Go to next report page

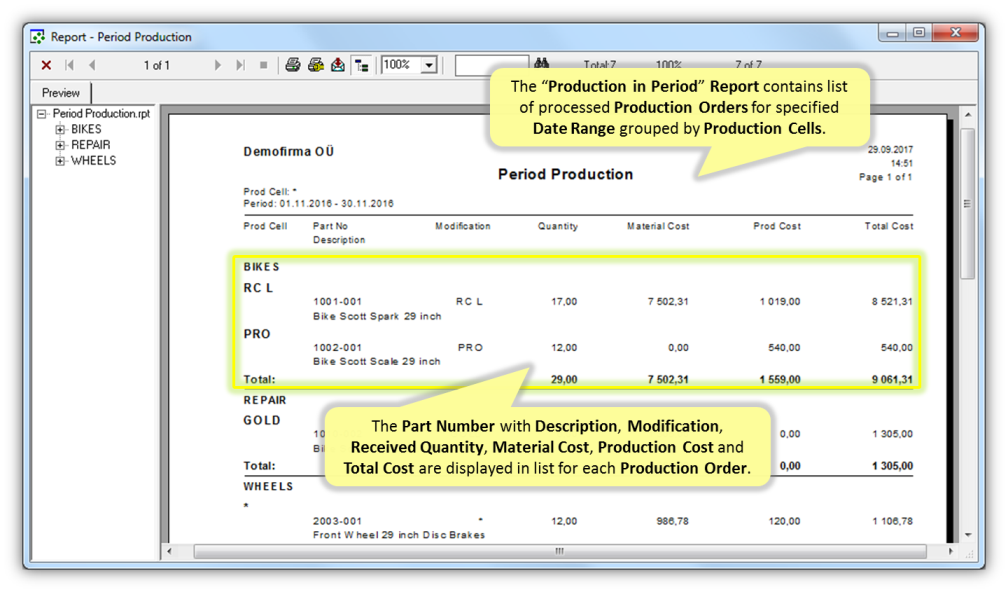(217, 65)
